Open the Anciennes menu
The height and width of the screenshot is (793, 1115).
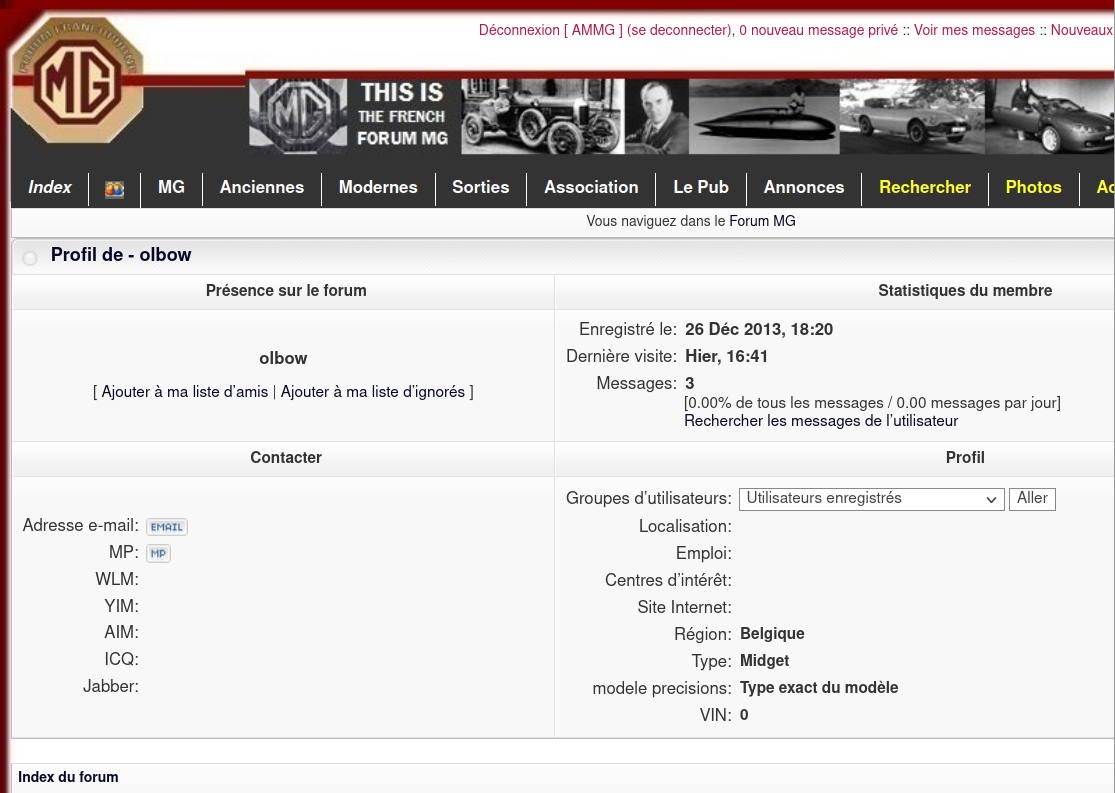coord(262,187)
